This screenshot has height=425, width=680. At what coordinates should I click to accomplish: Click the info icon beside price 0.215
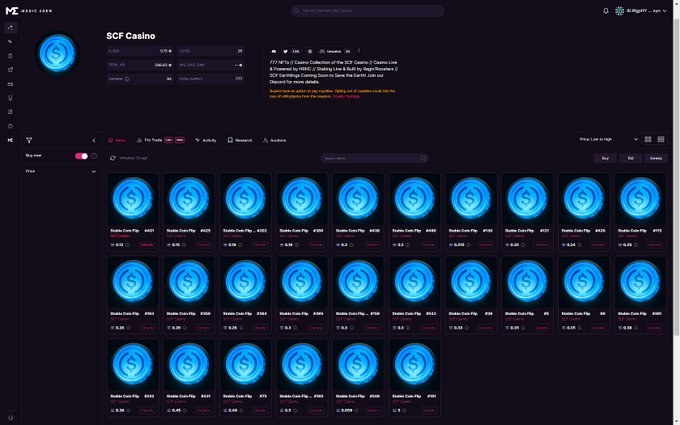[469, 245]
